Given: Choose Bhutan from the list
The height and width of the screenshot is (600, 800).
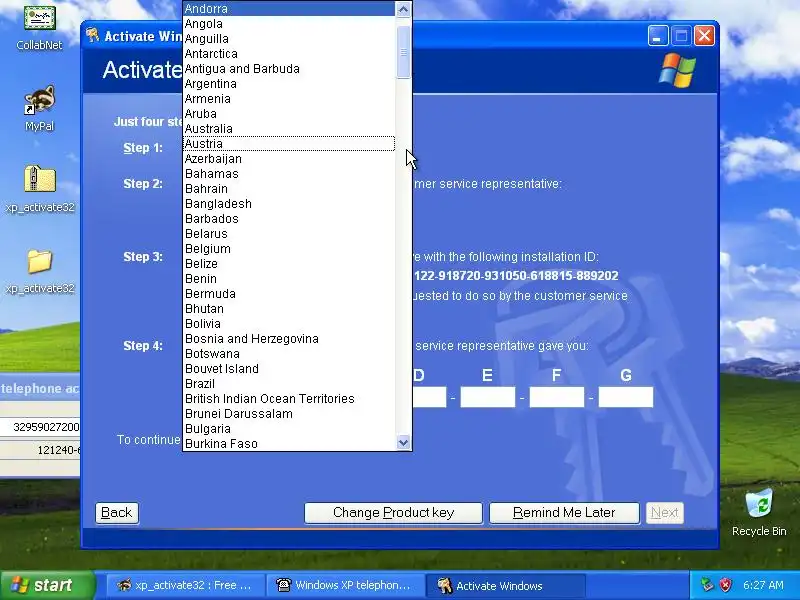Looking at the screenshot, I should 289,309.
